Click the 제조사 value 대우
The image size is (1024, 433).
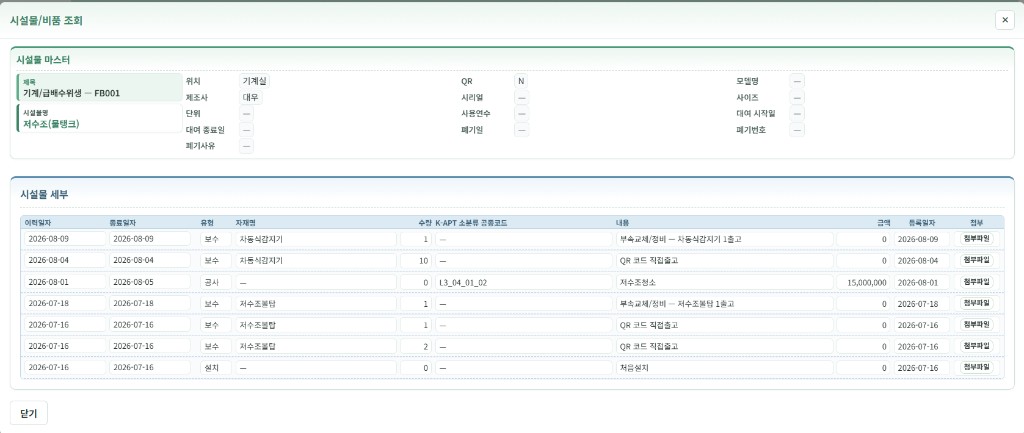(x=251, y=97)
